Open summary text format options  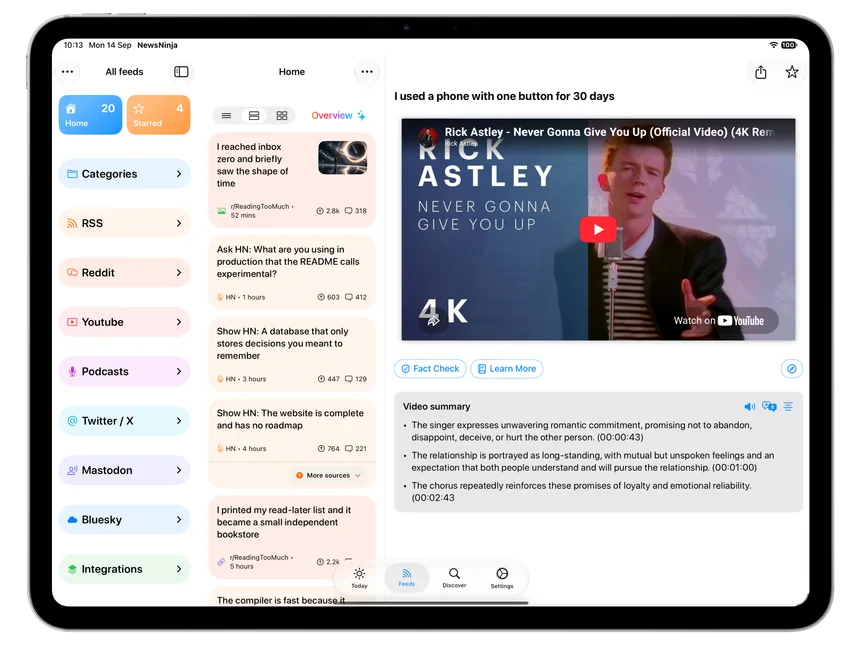click(788, 406)
